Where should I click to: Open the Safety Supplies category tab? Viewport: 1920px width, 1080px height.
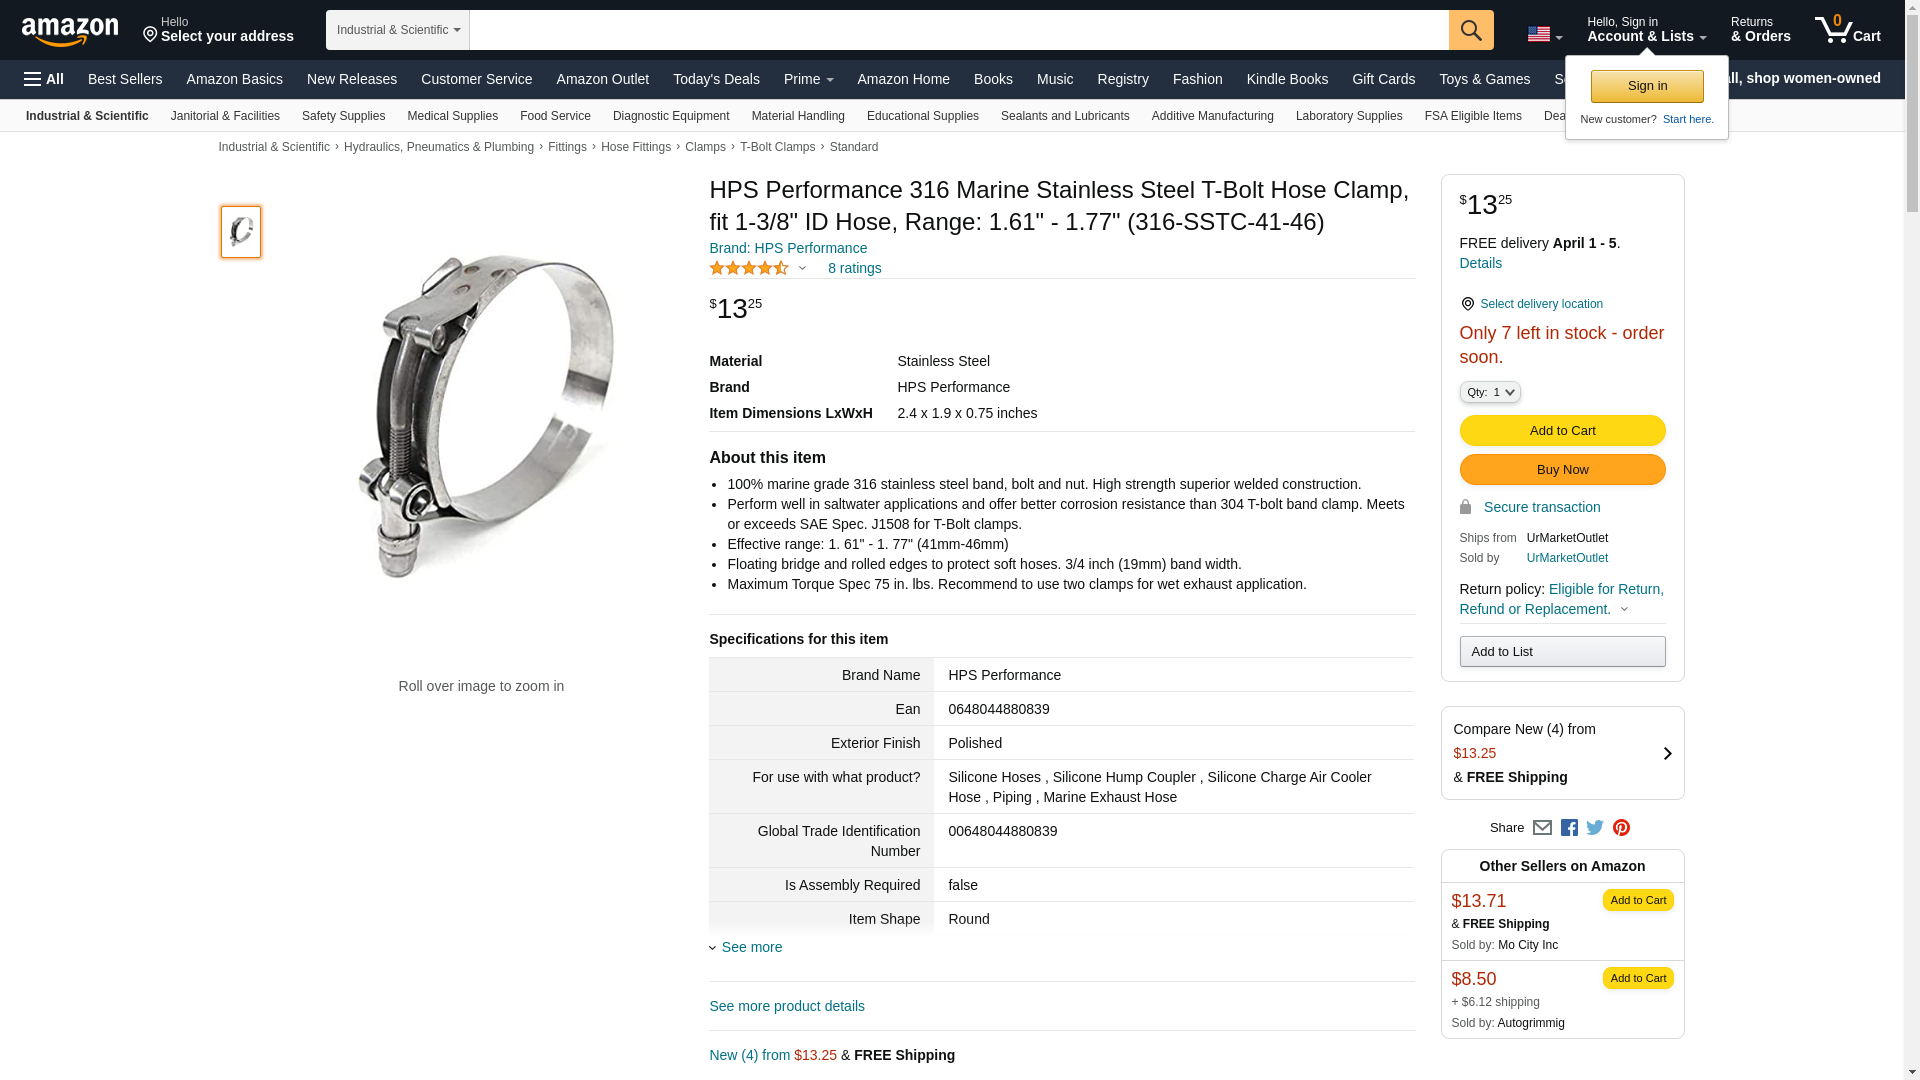pos(343,116)
